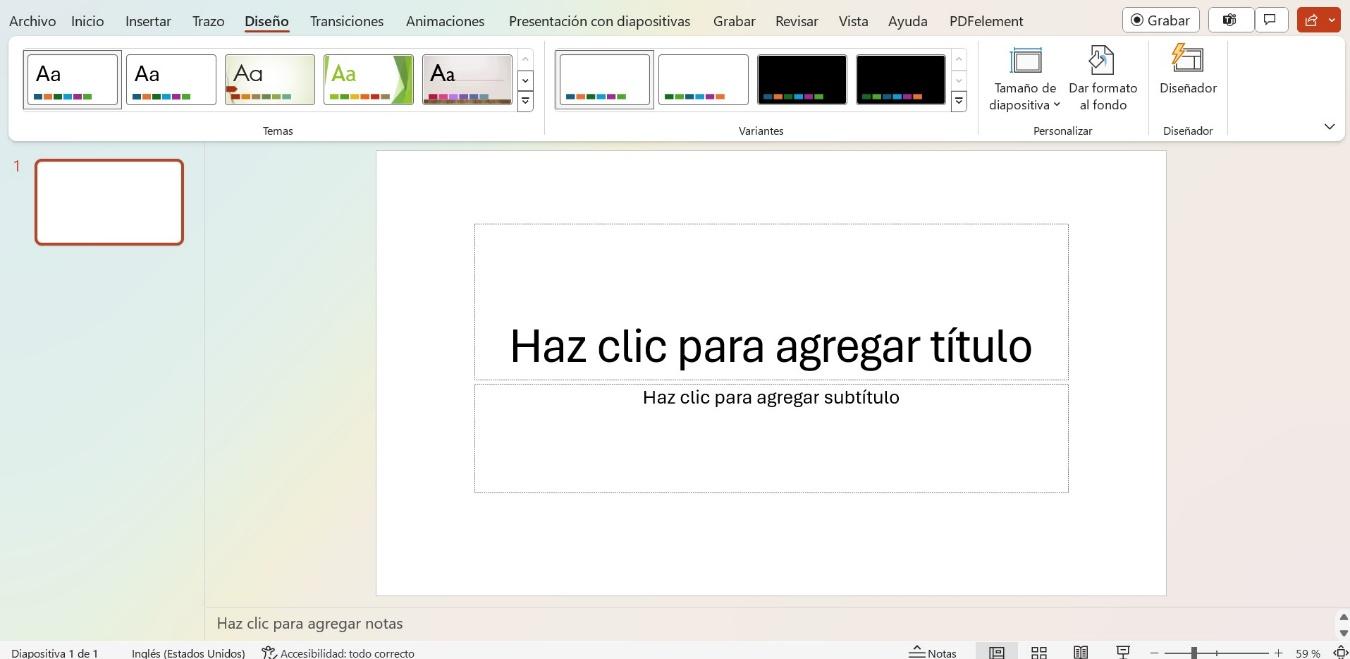
Task: Toggle fit slide to current window
Action: coord(1341,652)
